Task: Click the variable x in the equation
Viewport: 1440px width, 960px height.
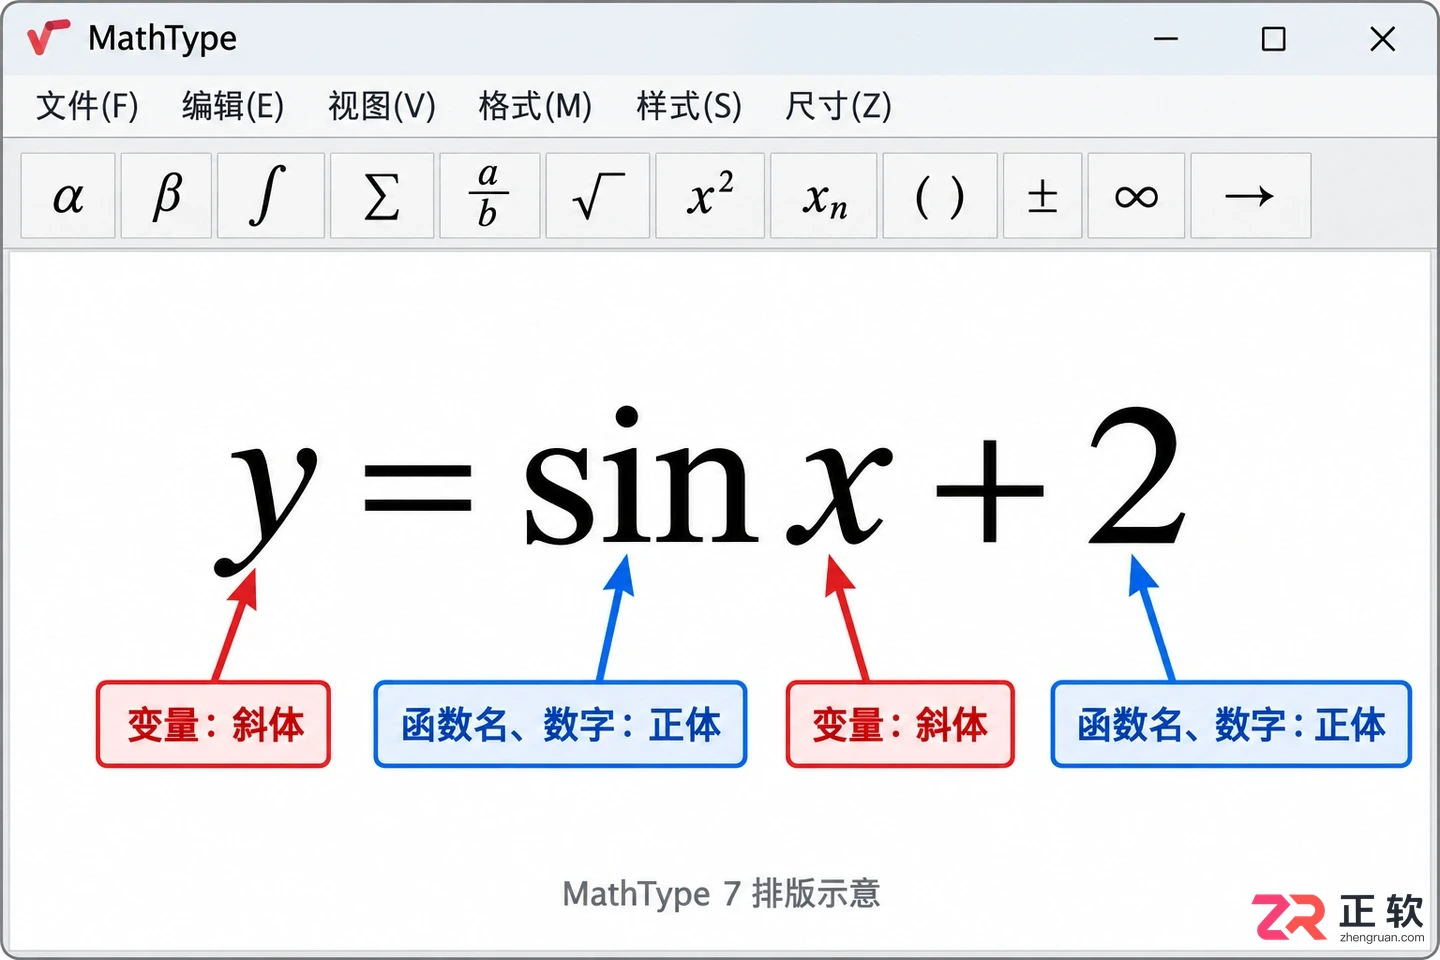Action: coord(839,494)
